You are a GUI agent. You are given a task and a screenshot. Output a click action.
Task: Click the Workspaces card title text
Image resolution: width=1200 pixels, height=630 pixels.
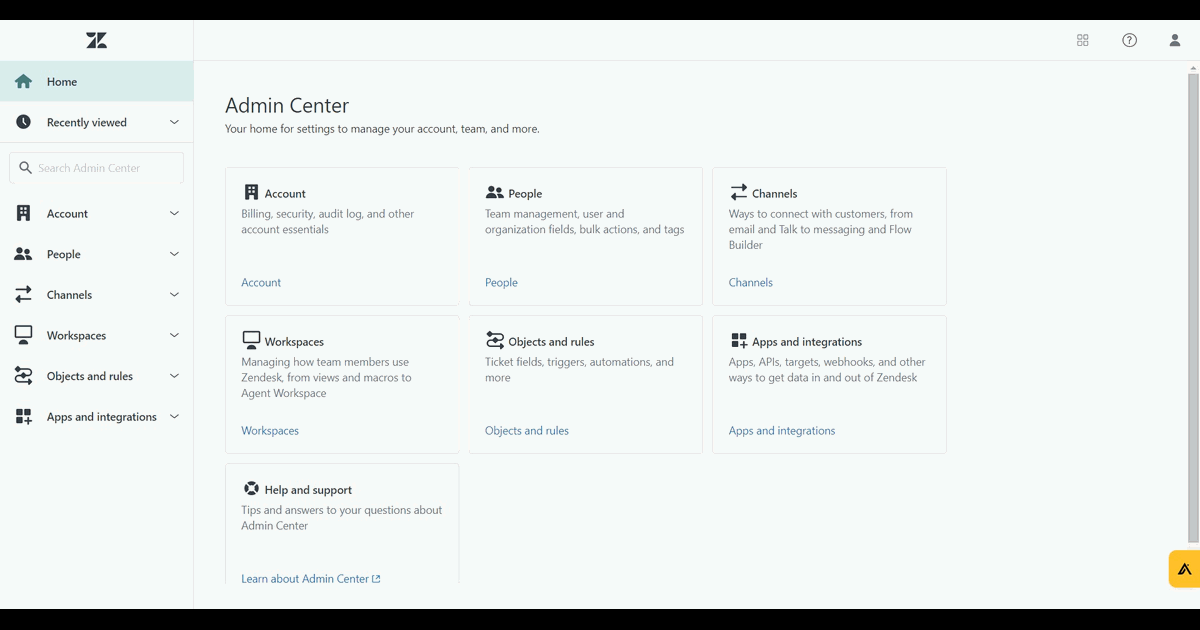pos(294,342)
